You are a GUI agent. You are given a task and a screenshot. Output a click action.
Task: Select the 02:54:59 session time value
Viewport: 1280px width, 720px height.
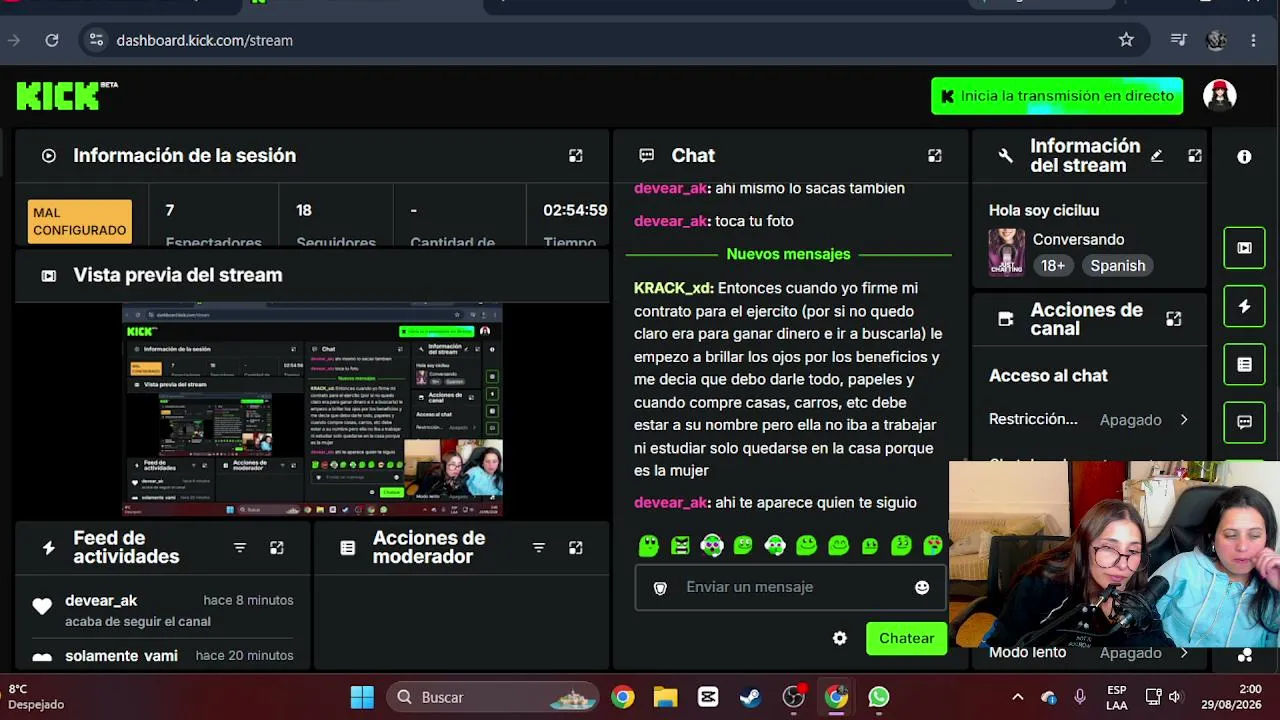pos(575,211)
